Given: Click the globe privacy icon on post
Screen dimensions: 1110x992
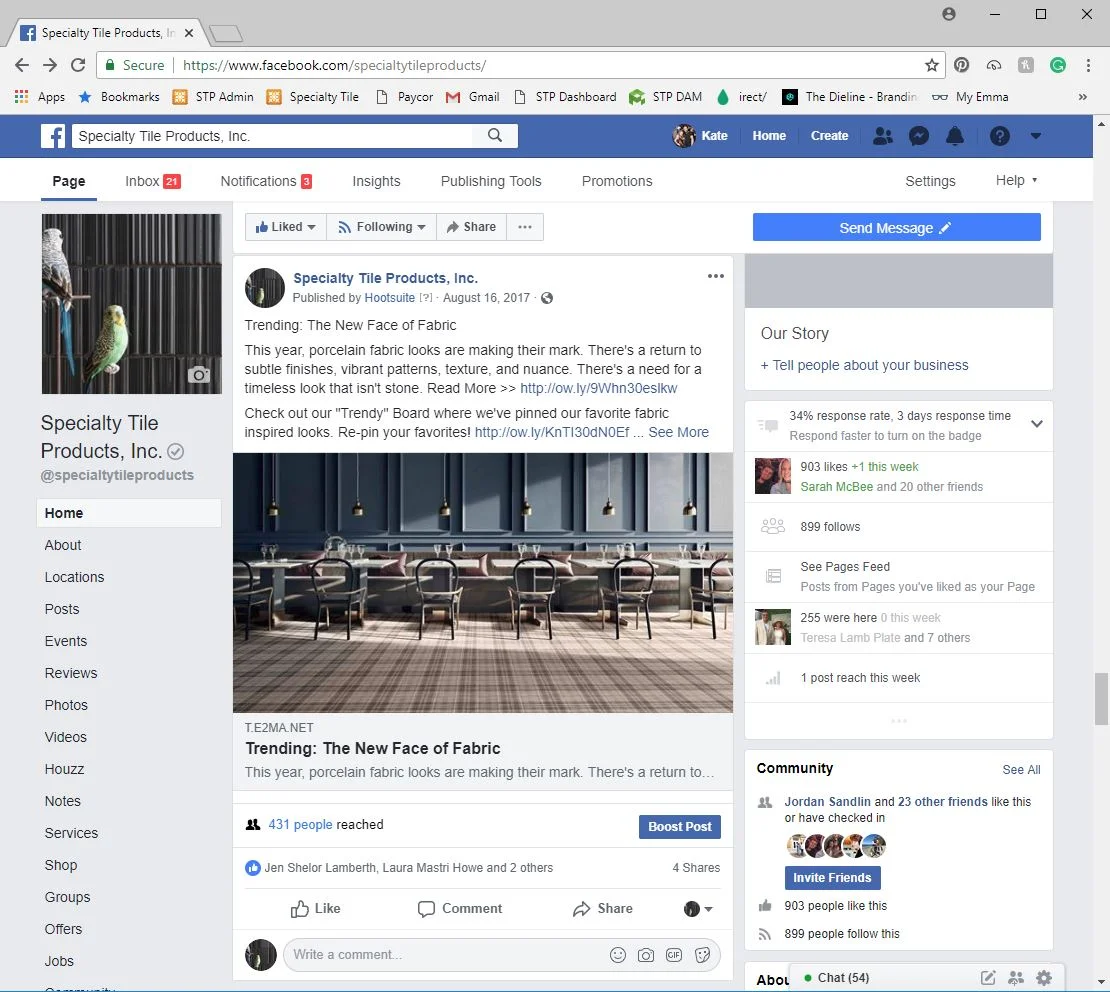Looking at the screenshot, I should (x=547, y=298).
